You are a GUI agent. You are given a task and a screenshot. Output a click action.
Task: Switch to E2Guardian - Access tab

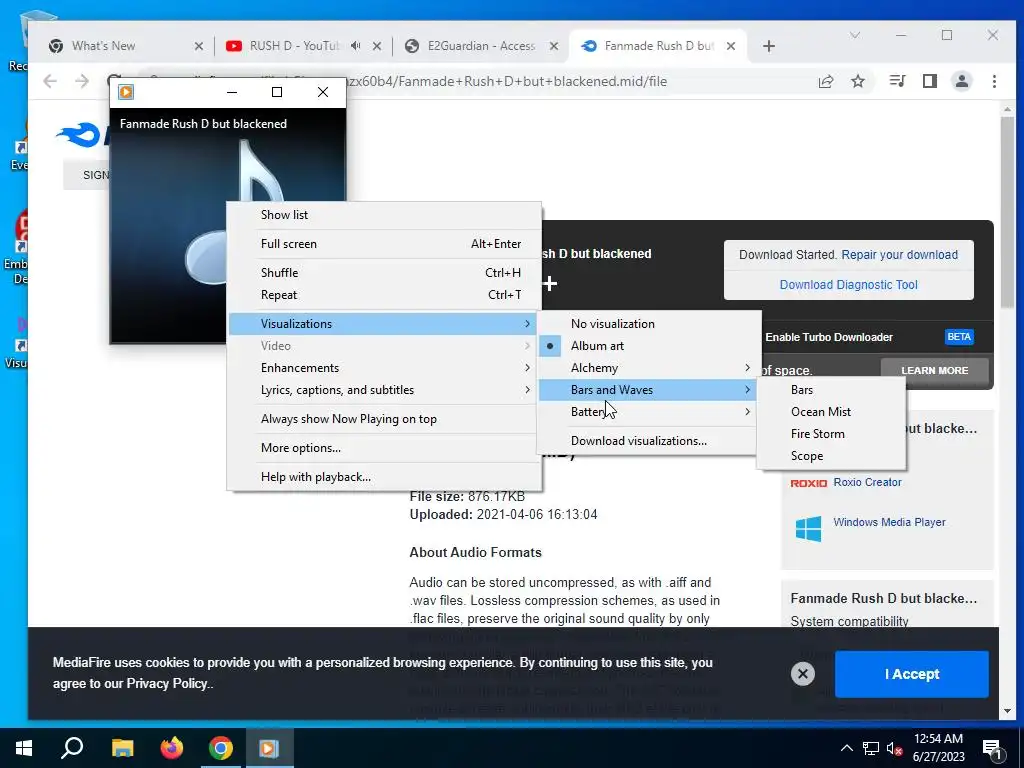[x=481, y=46]
